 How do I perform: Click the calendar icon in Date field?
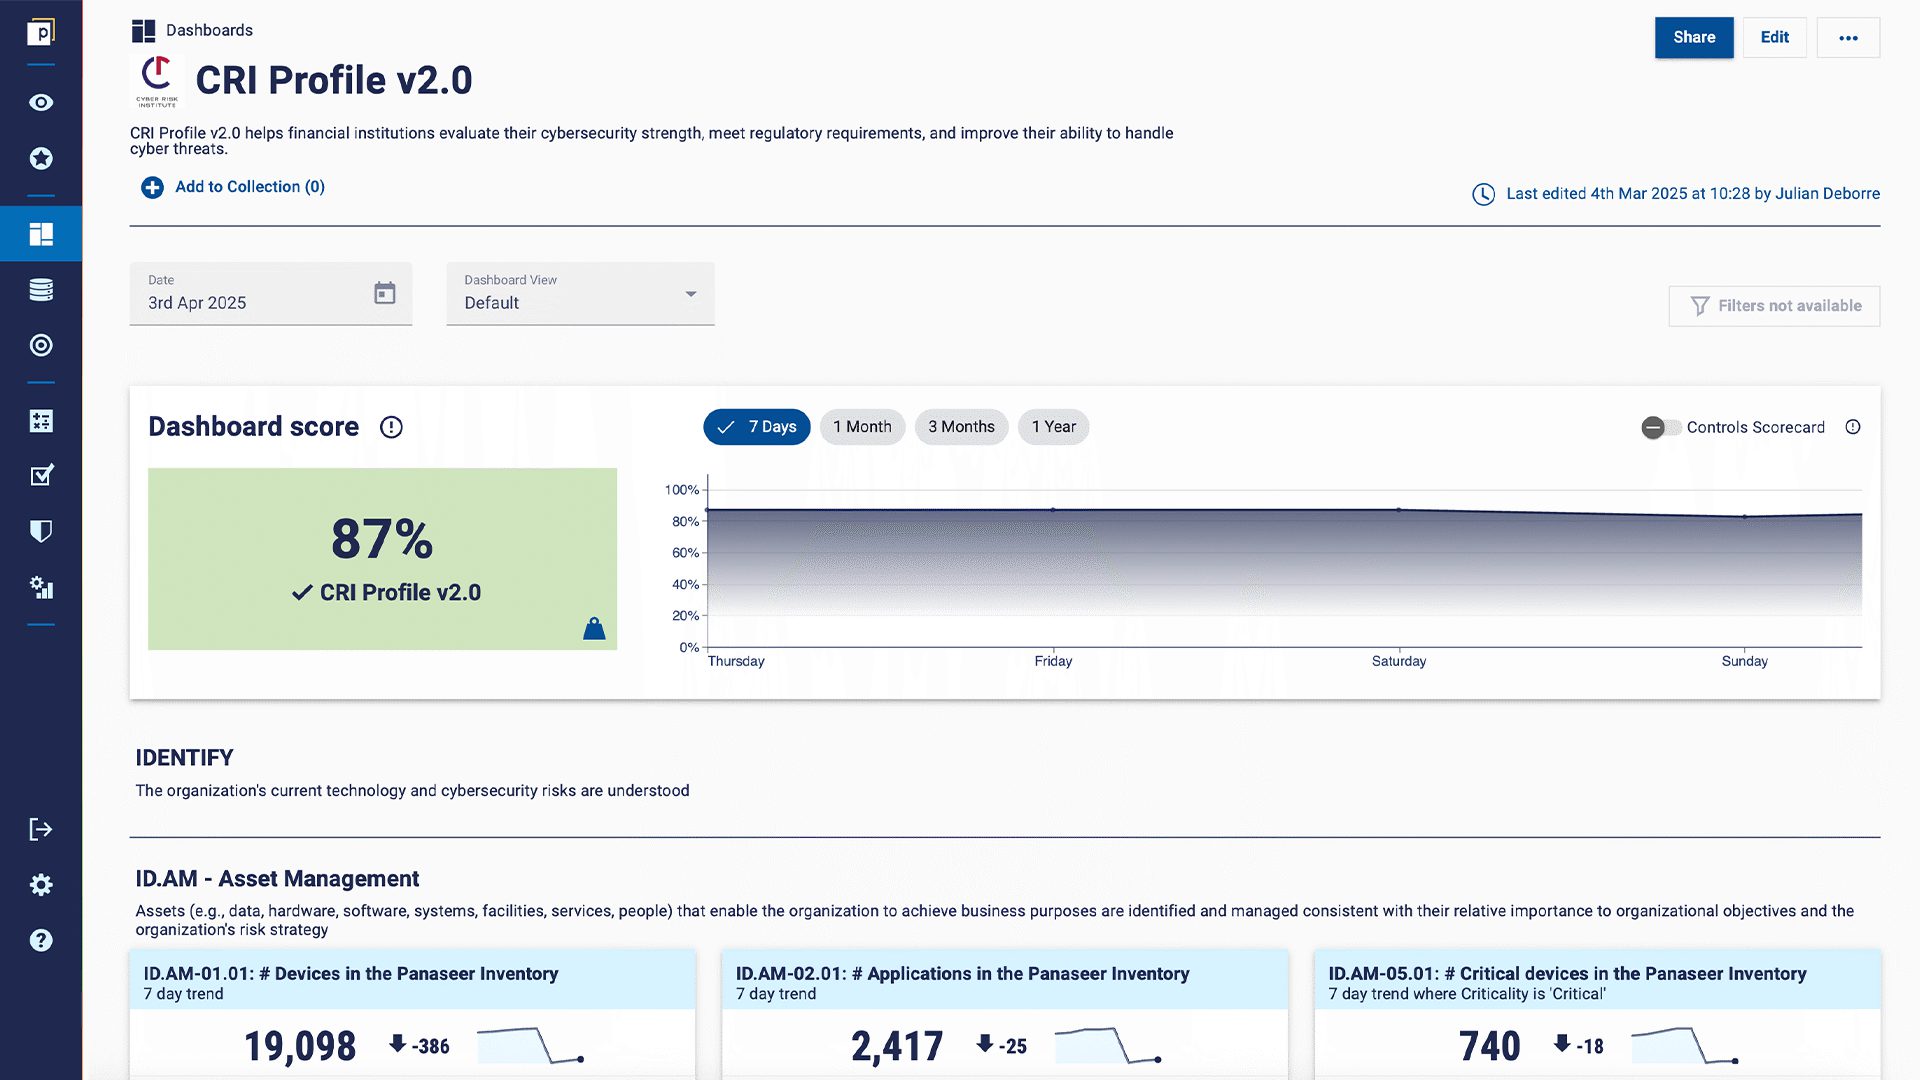[x=385, y=293]
